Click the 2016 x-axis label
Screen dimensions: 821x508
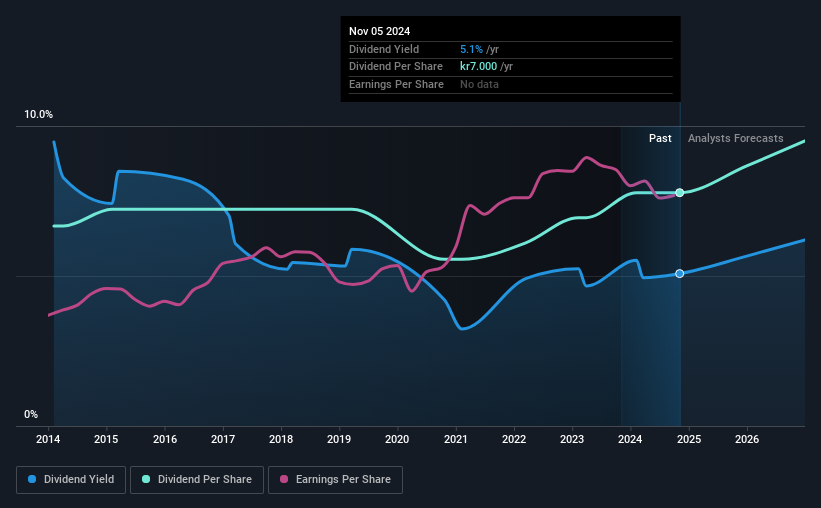point(165,439)
